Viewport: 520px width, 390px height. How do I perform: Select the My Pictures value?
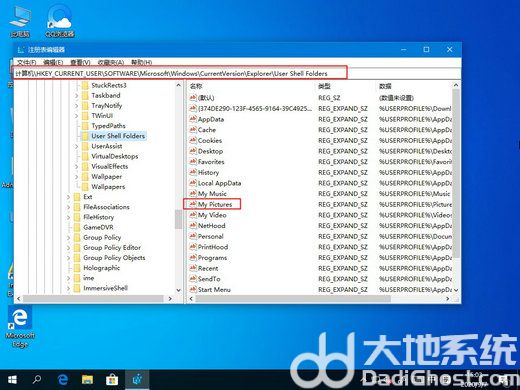pyautogui.click(x=215, y=204)
